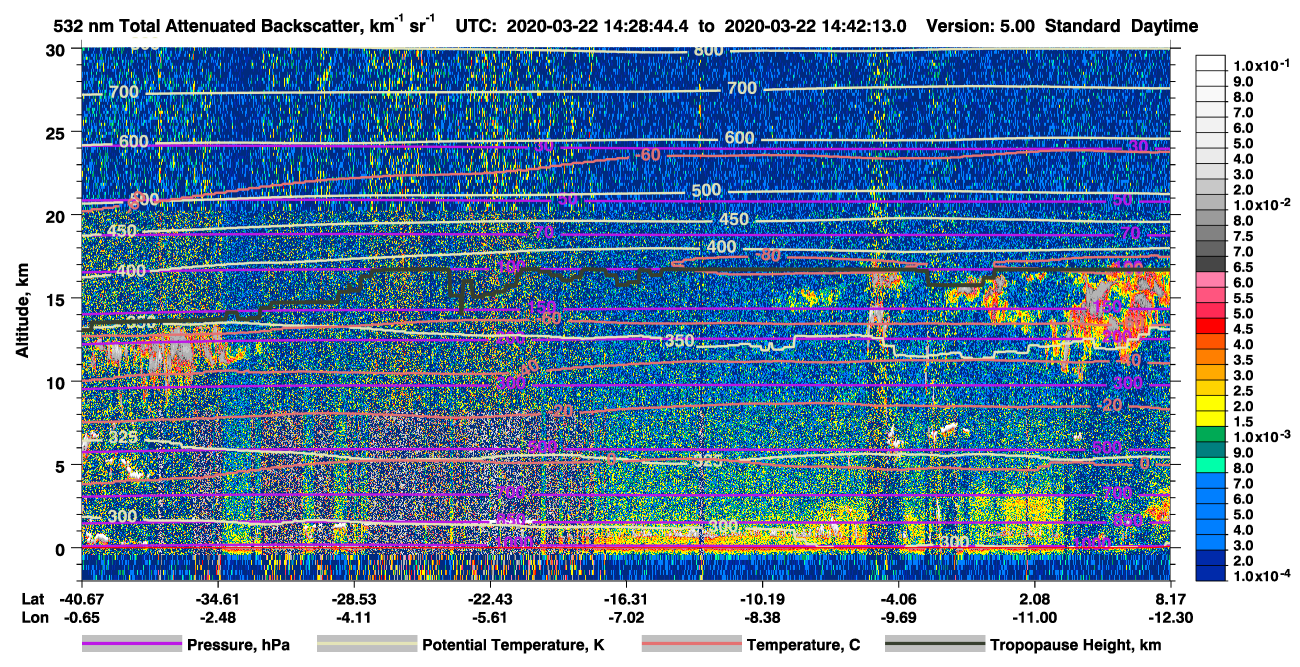Click the dark Tropopause Height legend line sample
The width and height of the screenshot is (1300, 667).
click(933, 645)
